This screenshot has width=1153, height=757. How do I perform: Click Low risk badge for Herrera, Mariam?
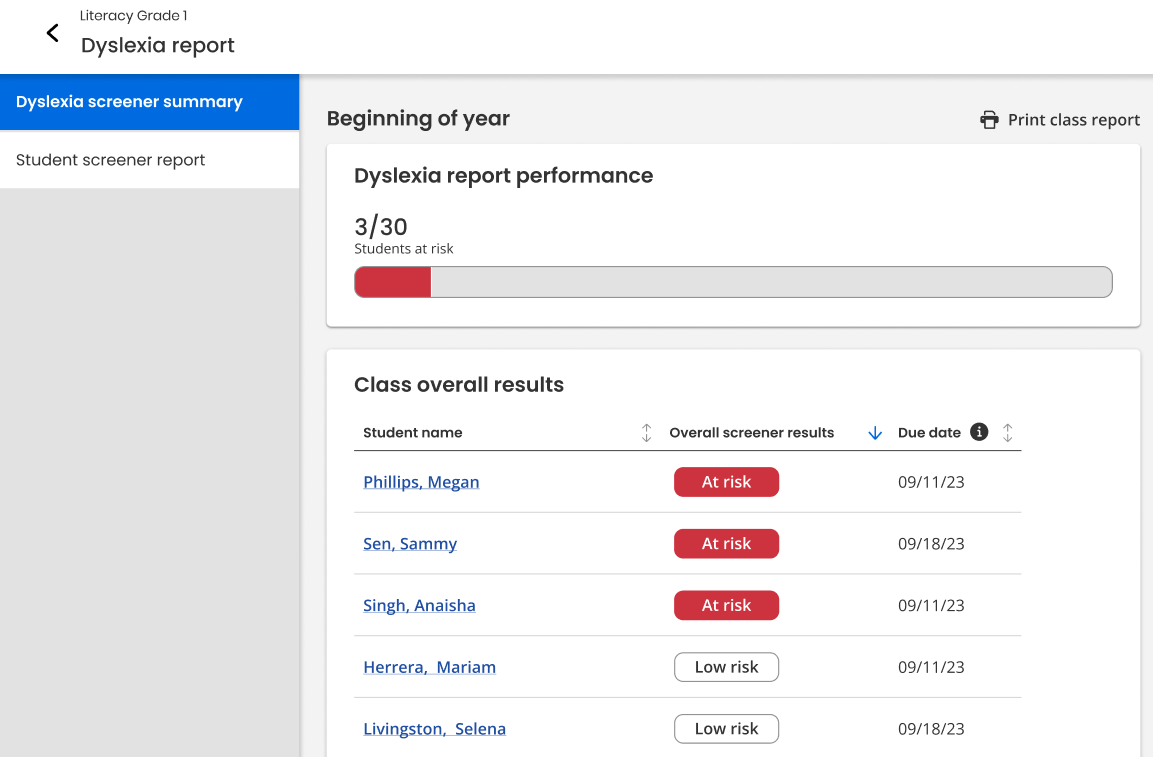tap(726, 668)
